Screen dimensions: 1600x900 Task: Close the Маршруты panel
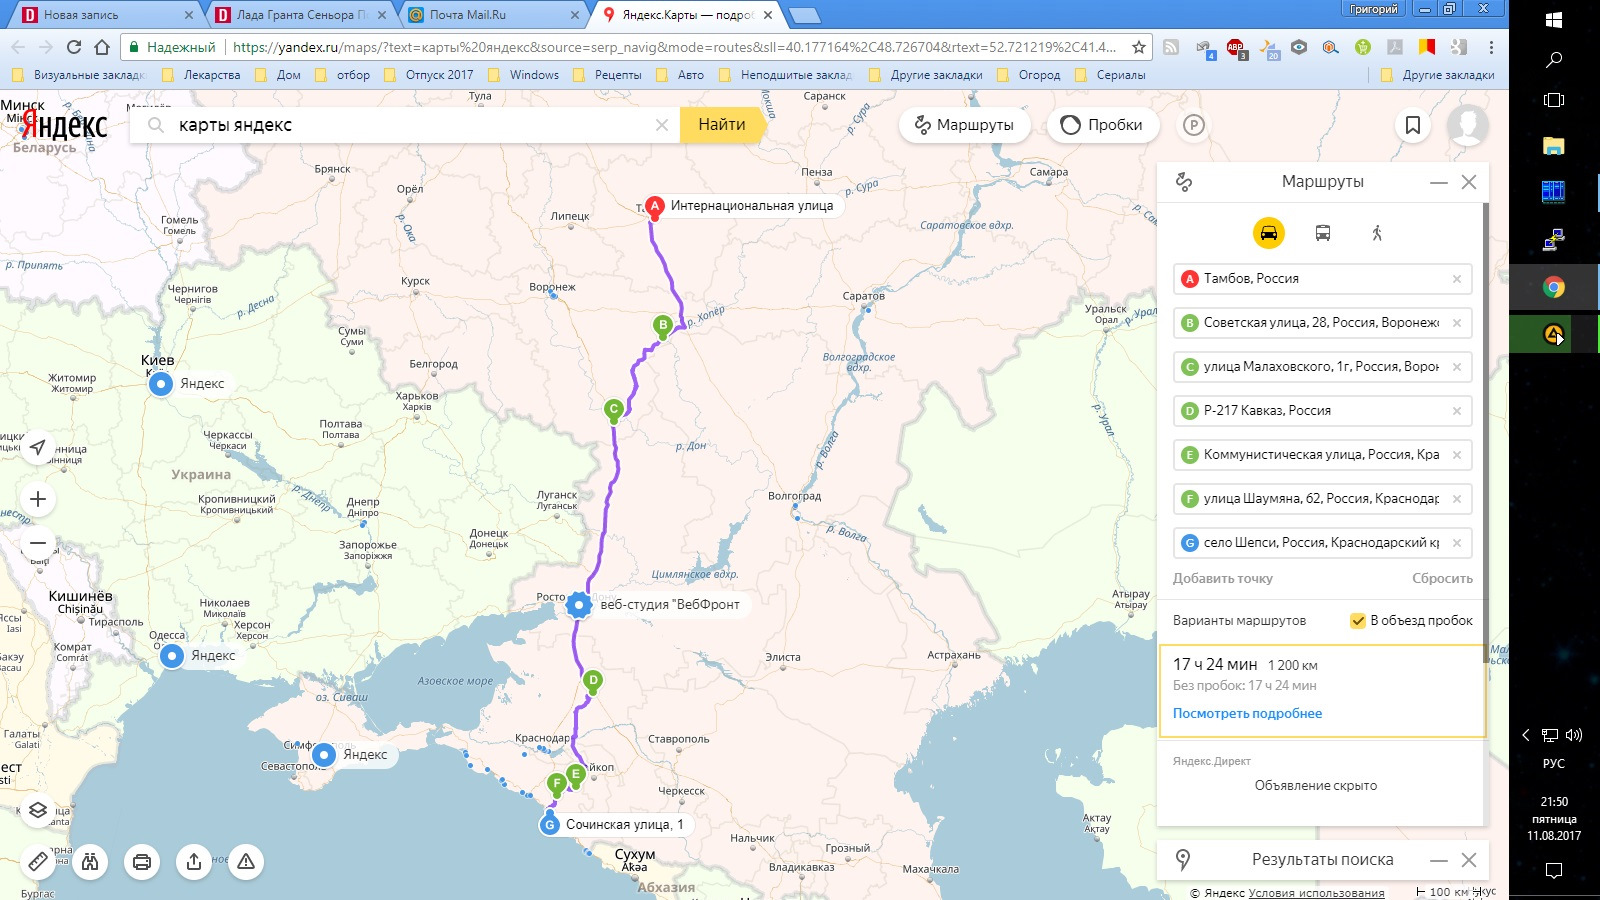(x=1469, y=182)
